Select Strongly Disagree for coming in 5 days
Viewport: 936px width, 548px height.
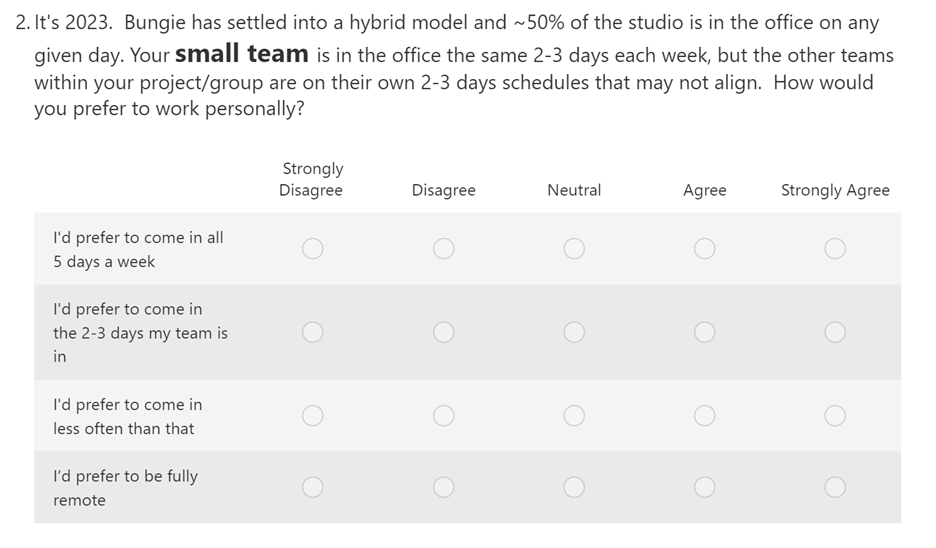[x=312, y=248]
